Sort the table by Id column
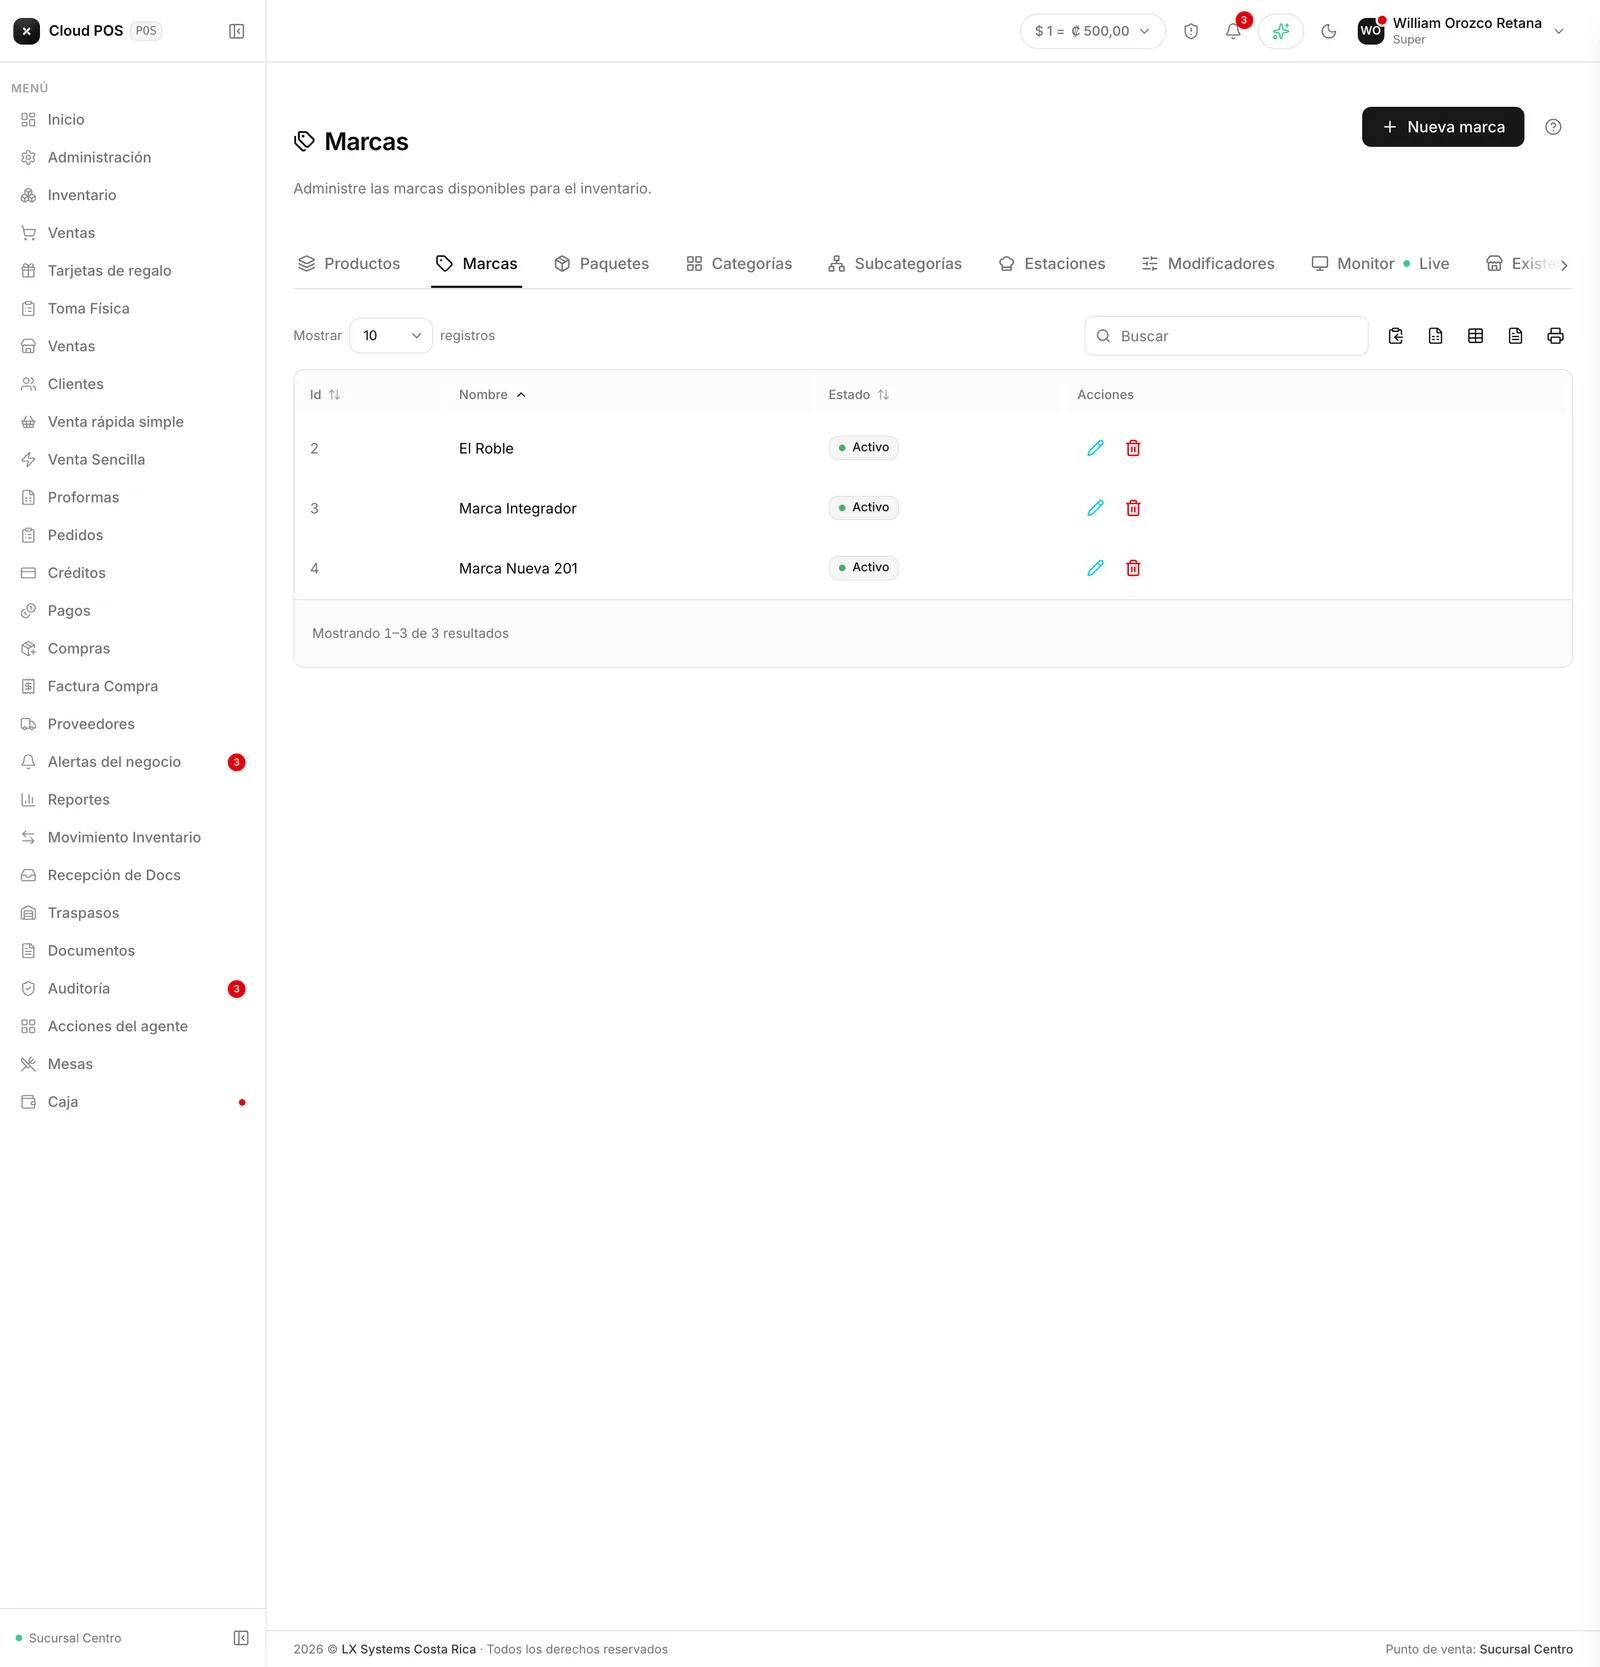 [325, 395]
